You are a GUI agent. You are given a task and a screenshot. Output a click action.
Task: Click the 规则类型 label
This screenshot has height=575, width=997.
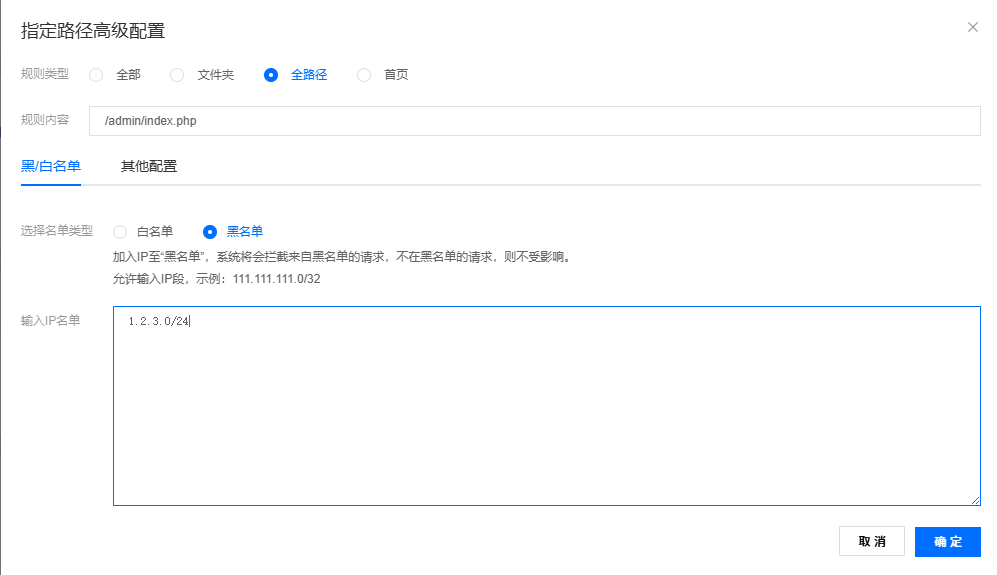coord(45,74)
